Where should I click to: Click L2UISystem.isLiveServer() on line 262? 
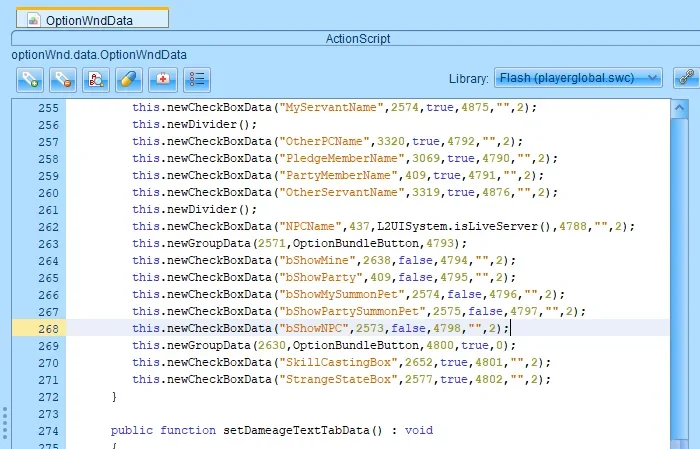[x=464, y=226]
